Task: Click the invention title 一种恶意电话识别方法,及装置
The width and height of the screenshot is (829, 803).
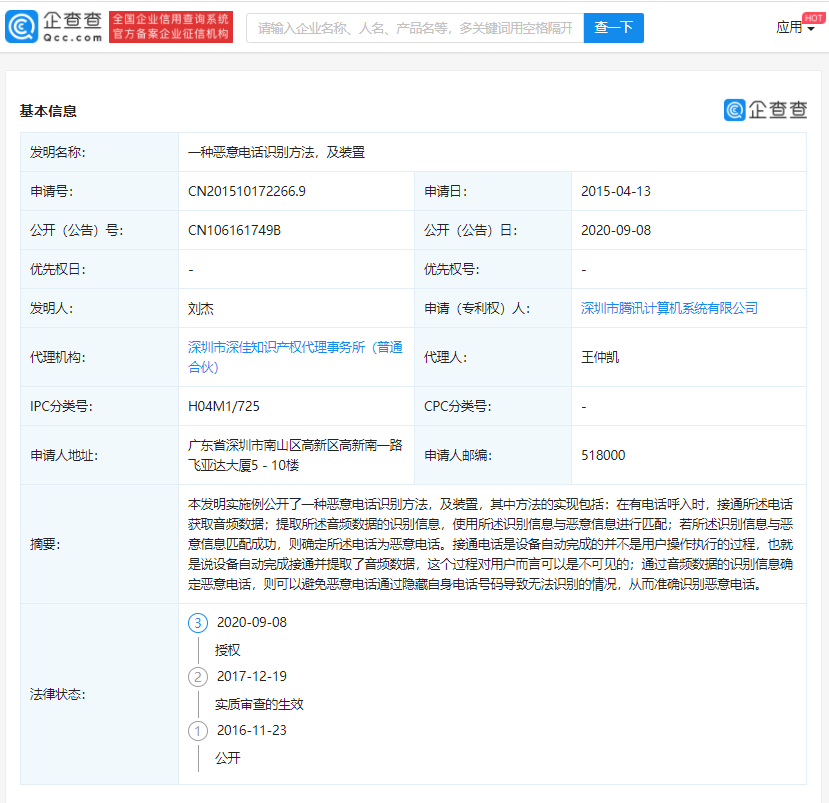Action: point(276,152)
